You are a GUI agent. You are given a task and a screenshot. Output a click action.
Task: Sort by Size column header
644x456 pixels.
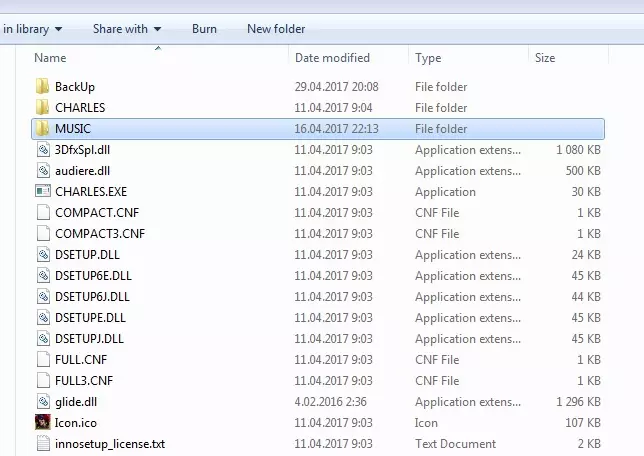point(545,58)
